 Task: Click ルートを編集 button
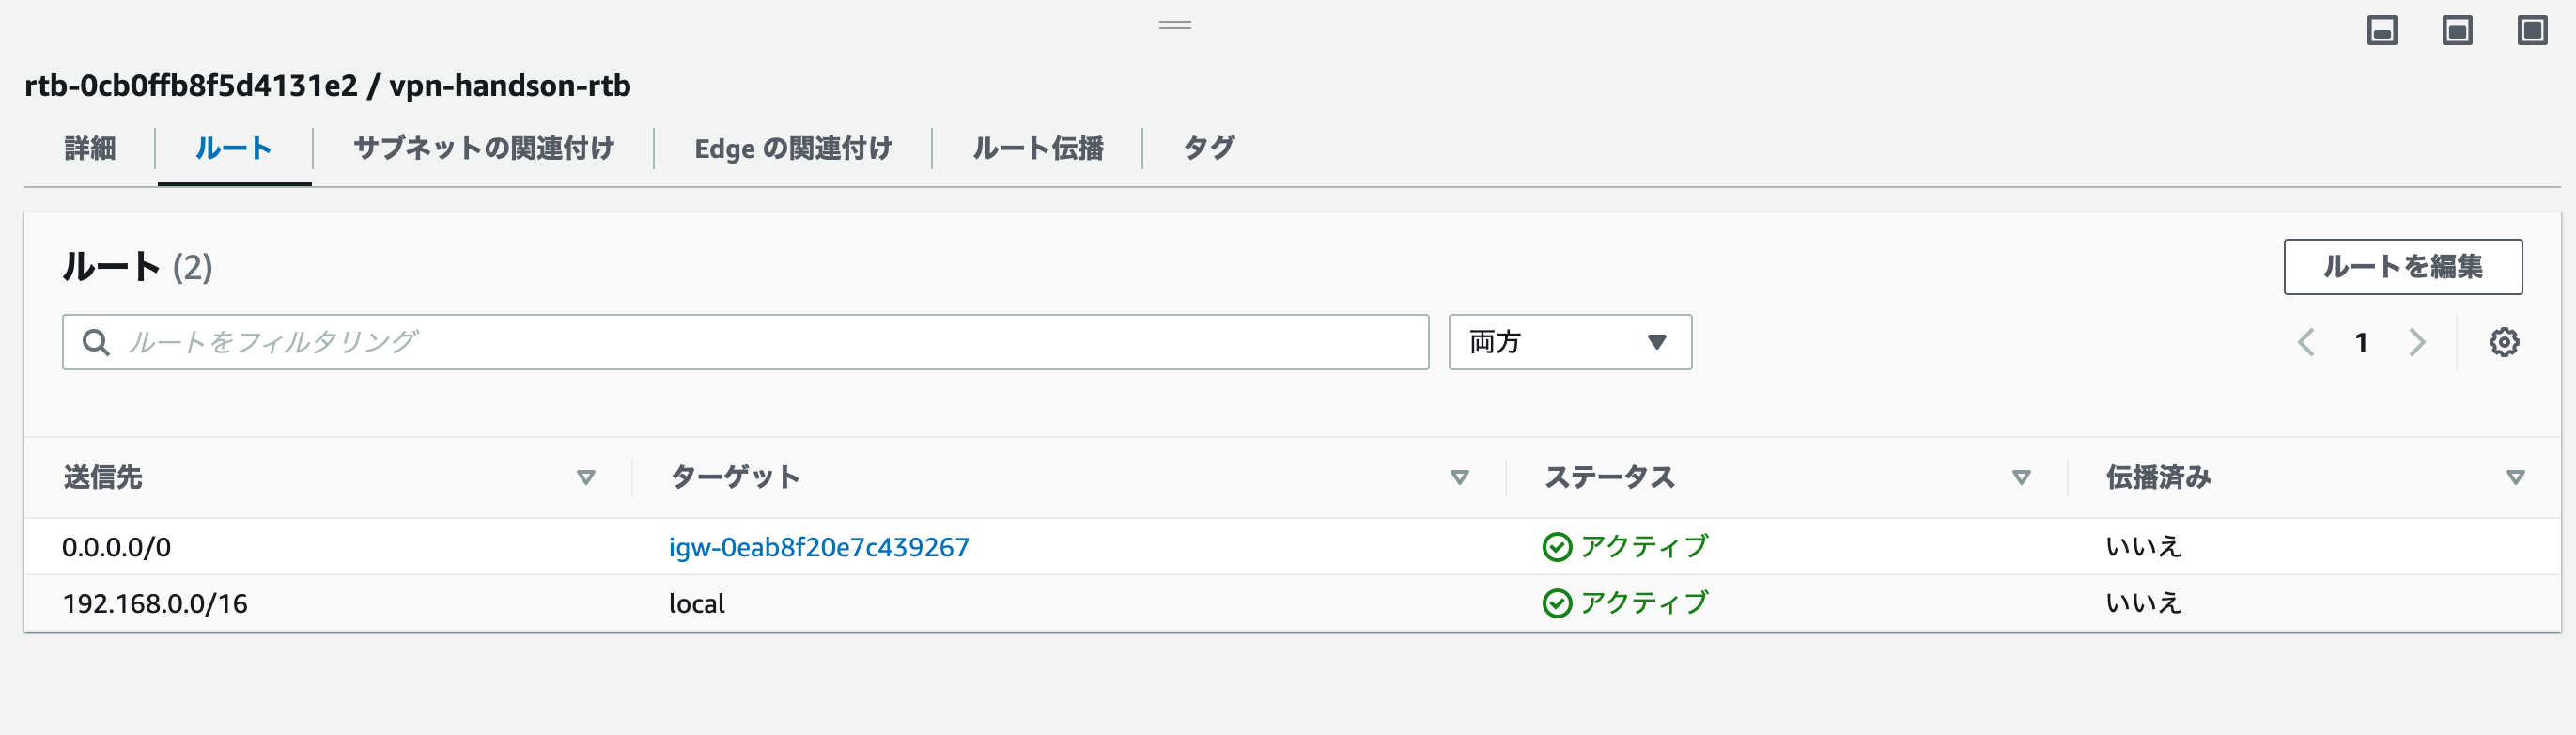pyautogui.click(x=2403, y=267)
